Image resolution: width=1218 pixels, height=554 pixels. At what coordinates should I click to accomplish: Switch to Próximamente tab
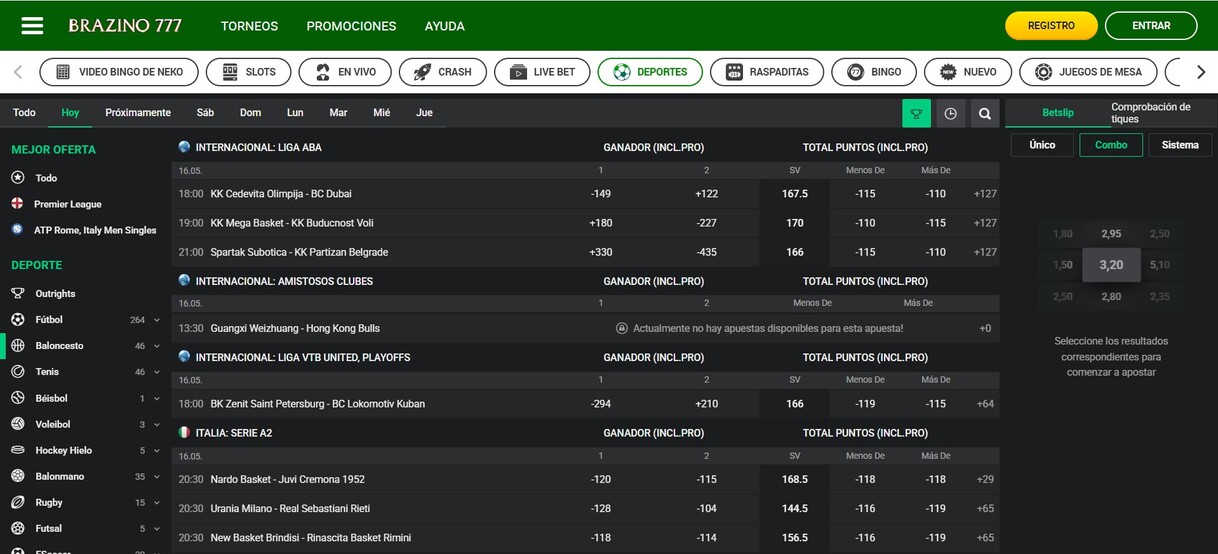coord(138,113)
